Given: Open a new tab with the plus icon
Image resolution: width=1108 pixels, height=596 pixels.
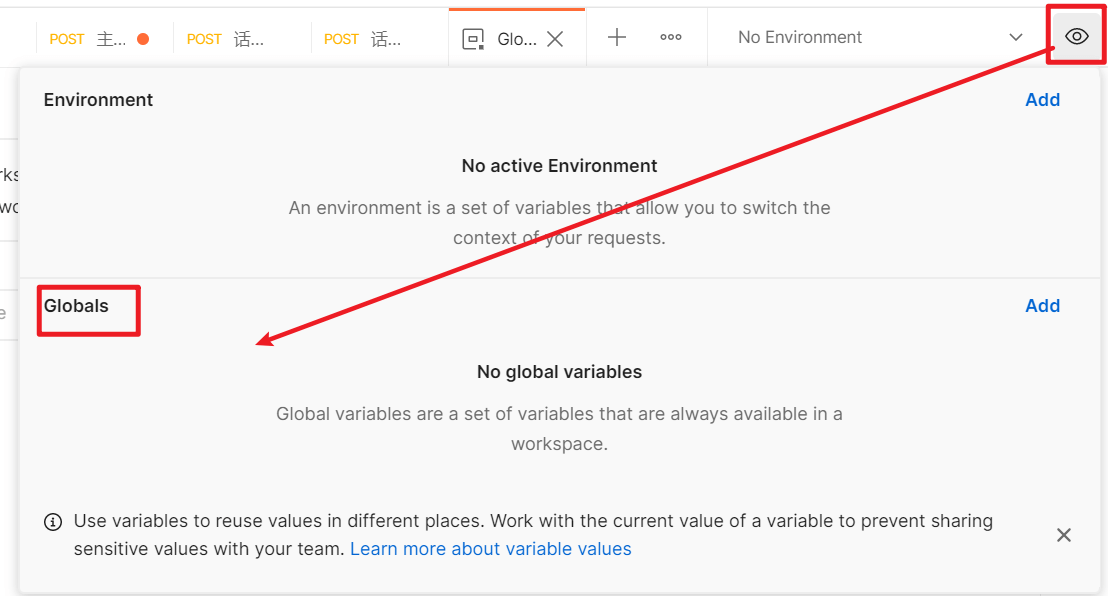Looking at the screenshot, I should click(617, 37).
